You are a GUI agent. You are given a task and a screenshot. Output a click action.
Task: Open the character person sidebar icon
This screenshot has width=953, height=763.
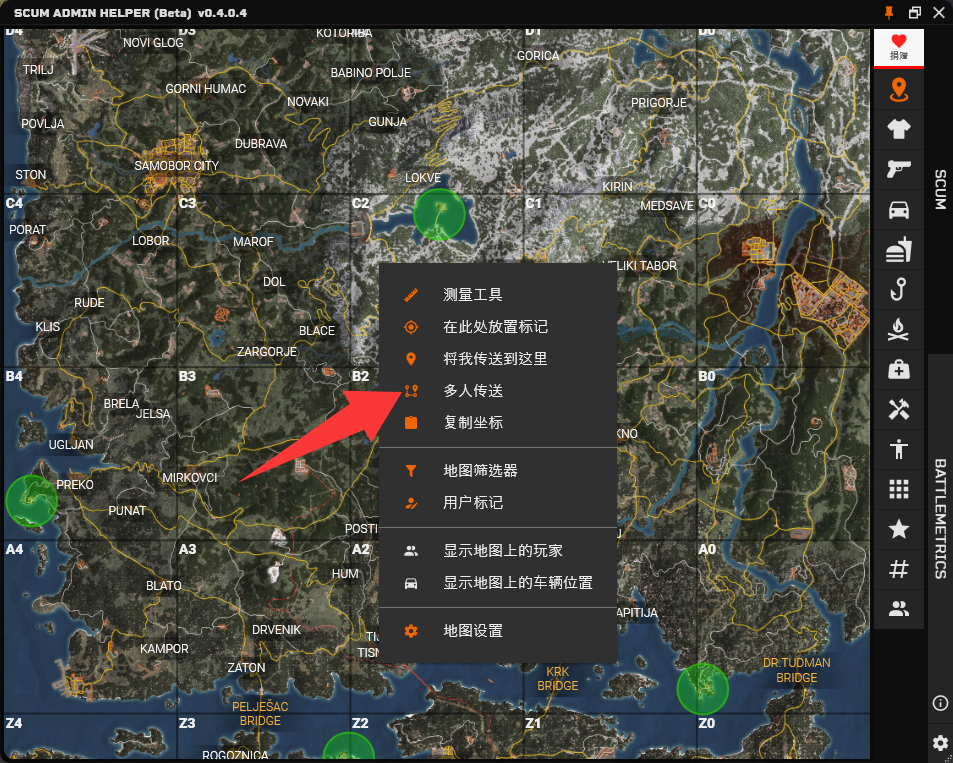point(898,449)
